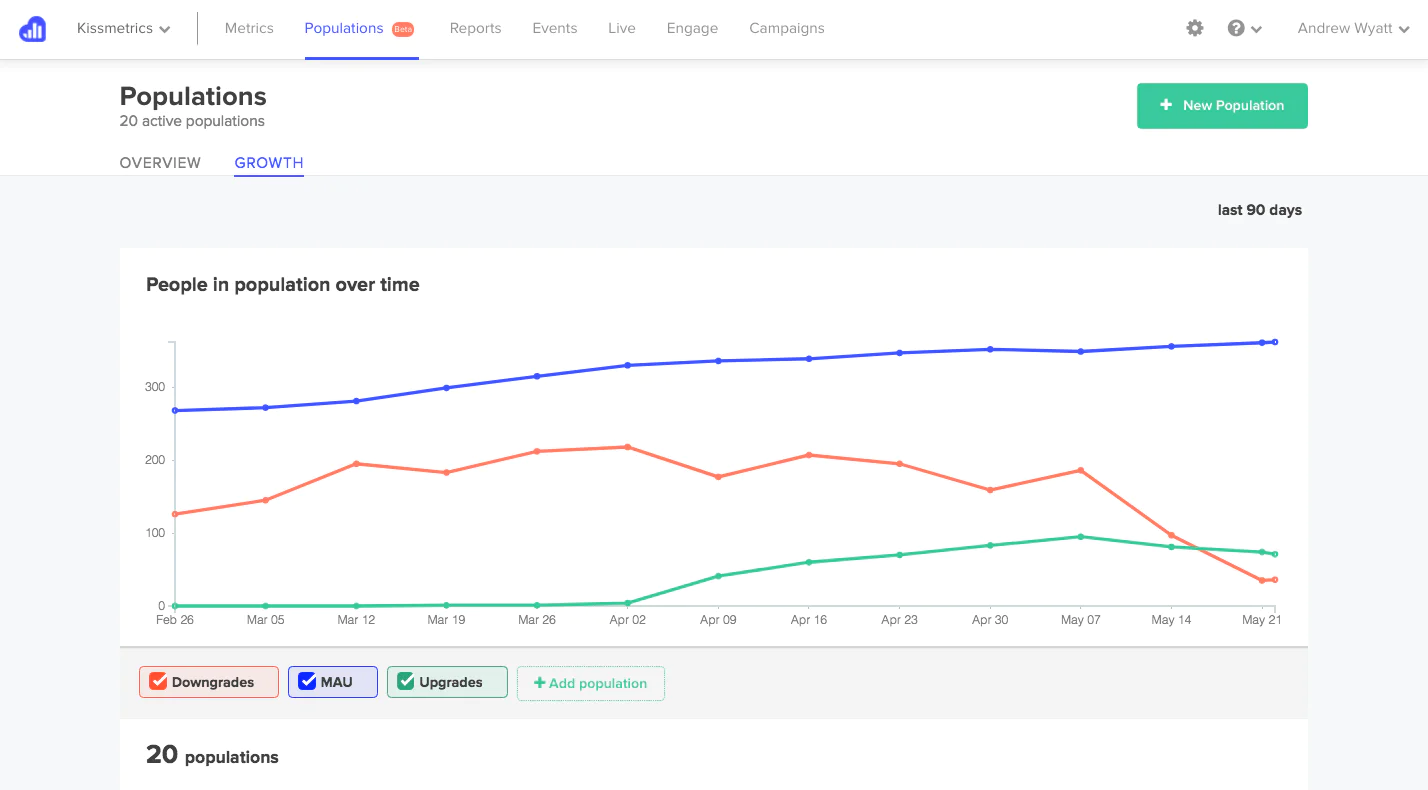Change the last 90 days range

(x=1260, y=210)
